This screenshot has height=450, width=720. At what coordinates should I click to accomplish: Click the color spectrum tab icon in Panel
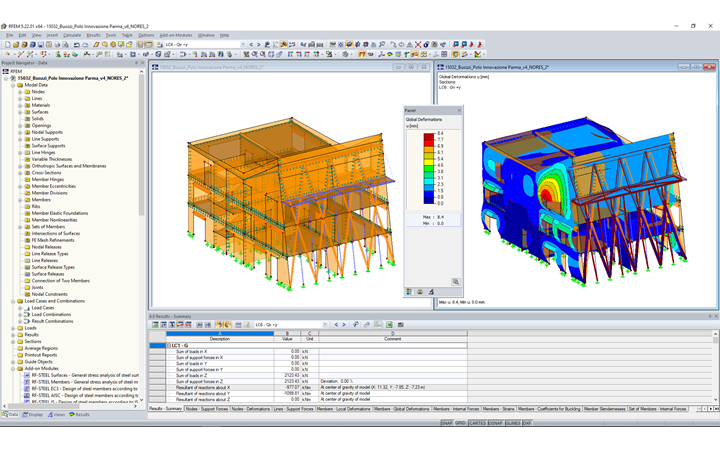tap(409, 292)
